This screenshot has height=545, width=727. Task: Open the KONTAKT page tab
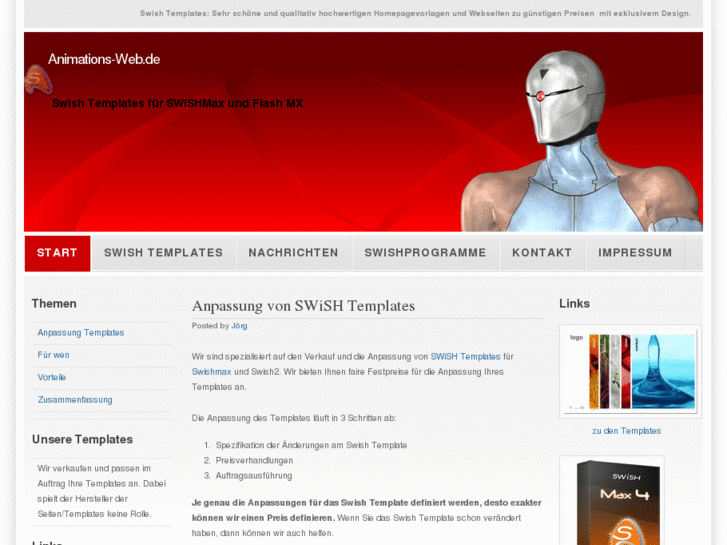(542, 253)
